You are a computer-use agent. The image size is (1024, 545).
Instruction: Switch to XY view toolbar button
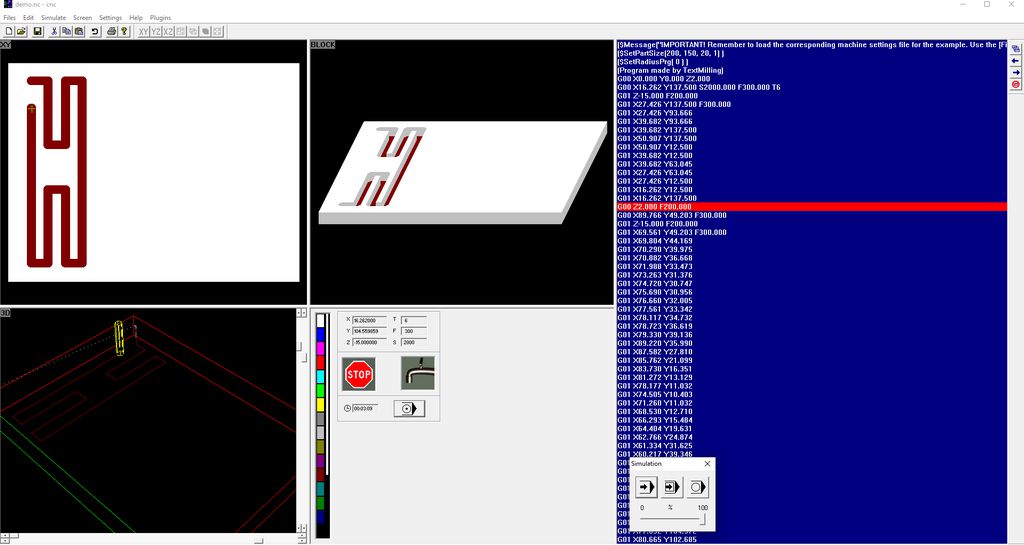143,31
